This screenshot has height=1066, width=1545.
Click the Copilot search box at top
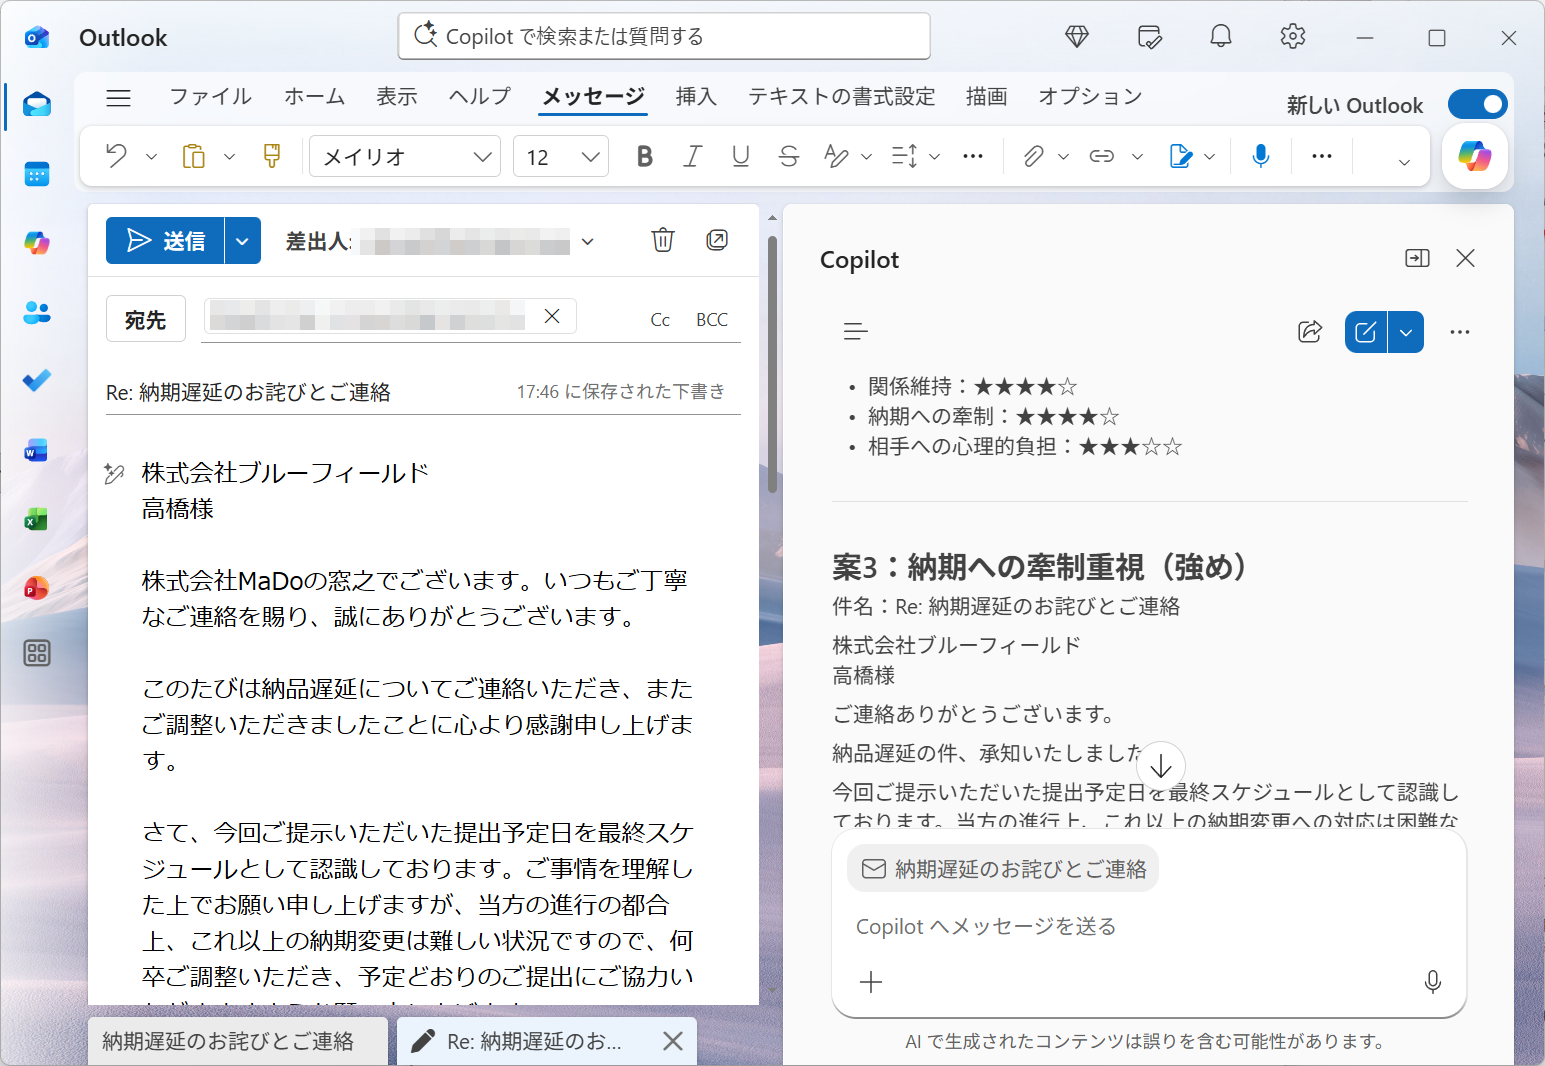pos(664,37)
